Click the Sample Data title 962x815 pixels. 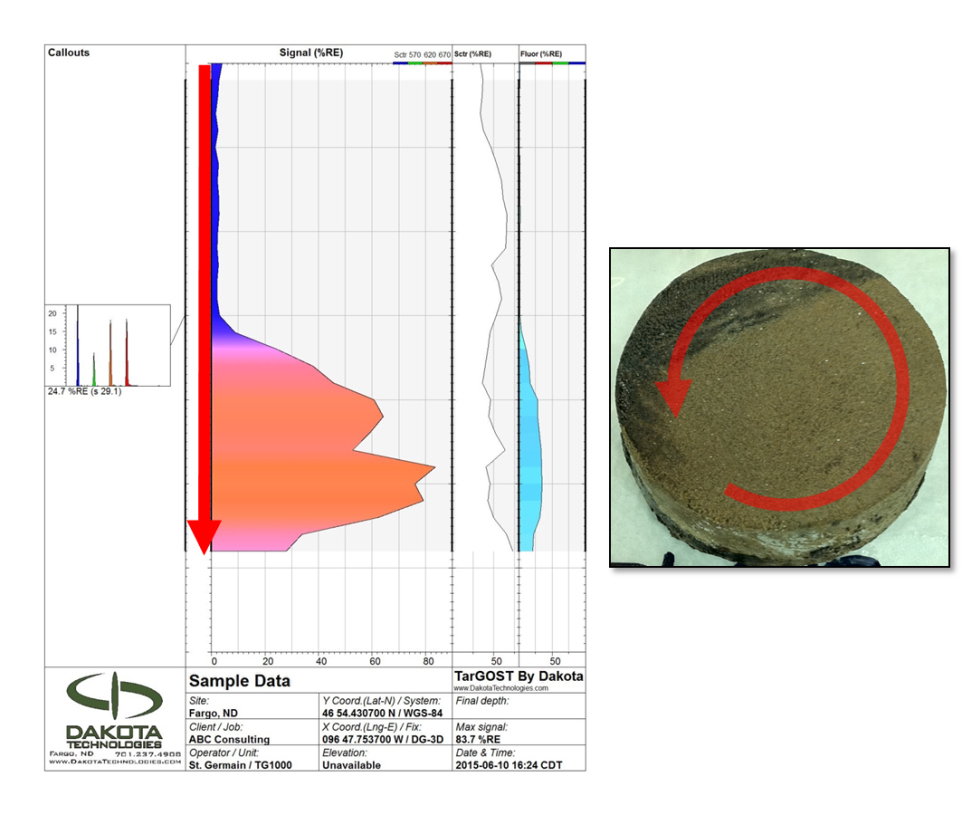240,681
